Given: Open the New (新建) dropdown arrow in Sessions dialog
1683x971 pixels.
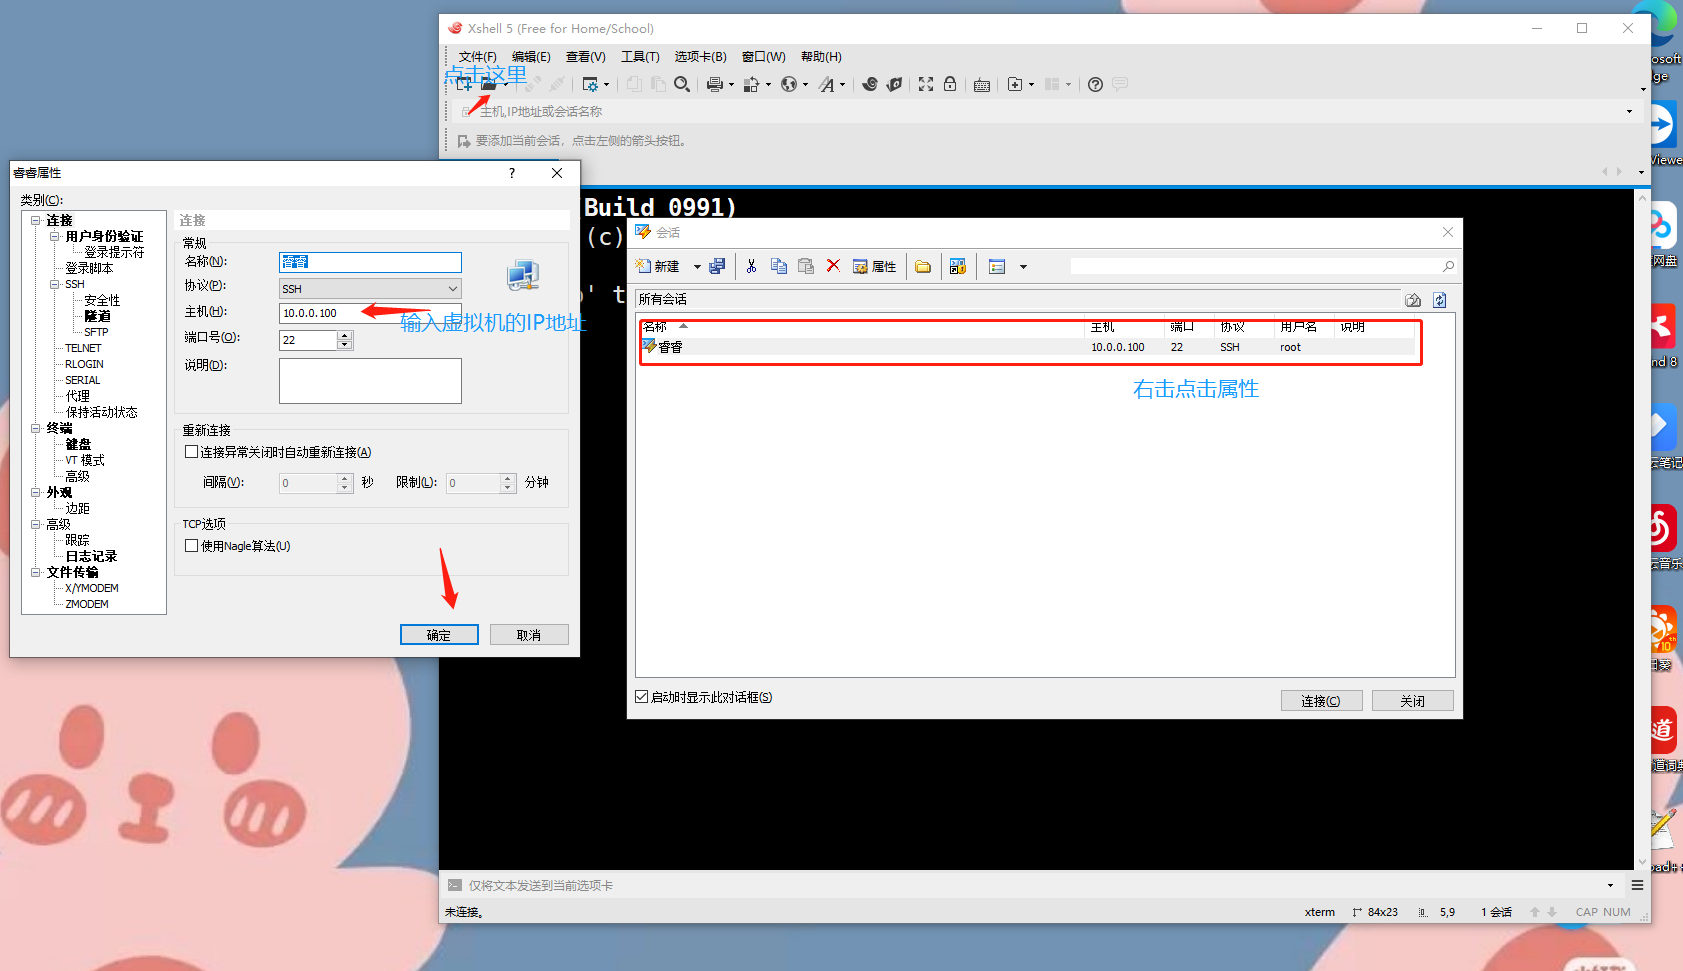Looking at the screenshot, I should coord(697,267).
